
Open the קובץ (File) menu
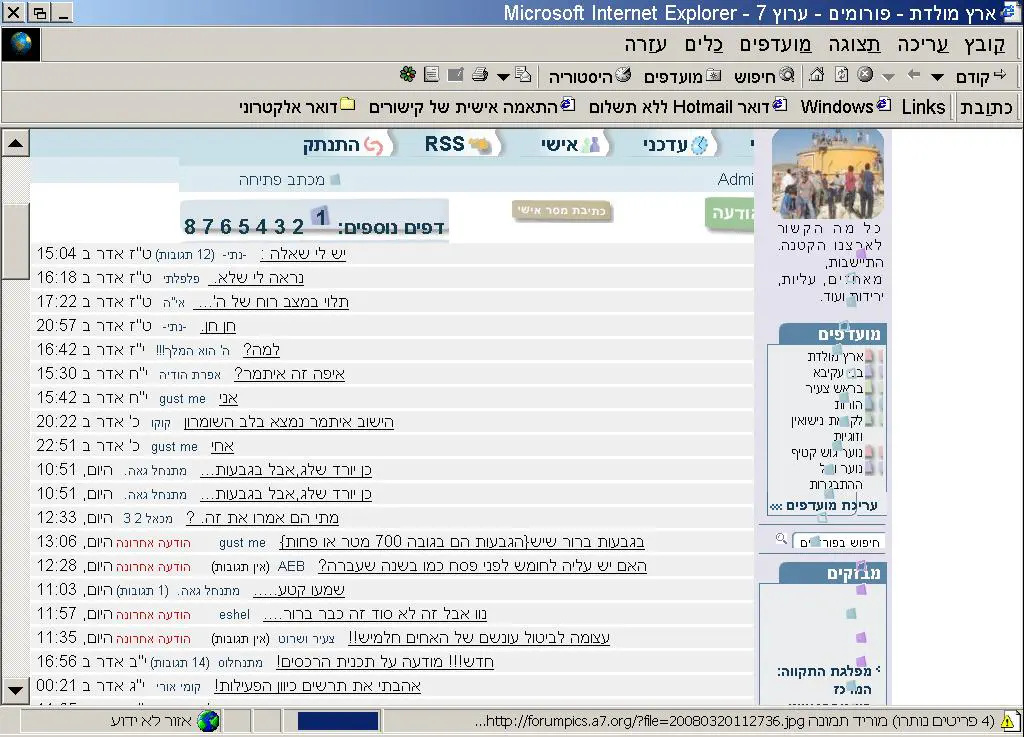pyautogui.click(x=985, y=44)
